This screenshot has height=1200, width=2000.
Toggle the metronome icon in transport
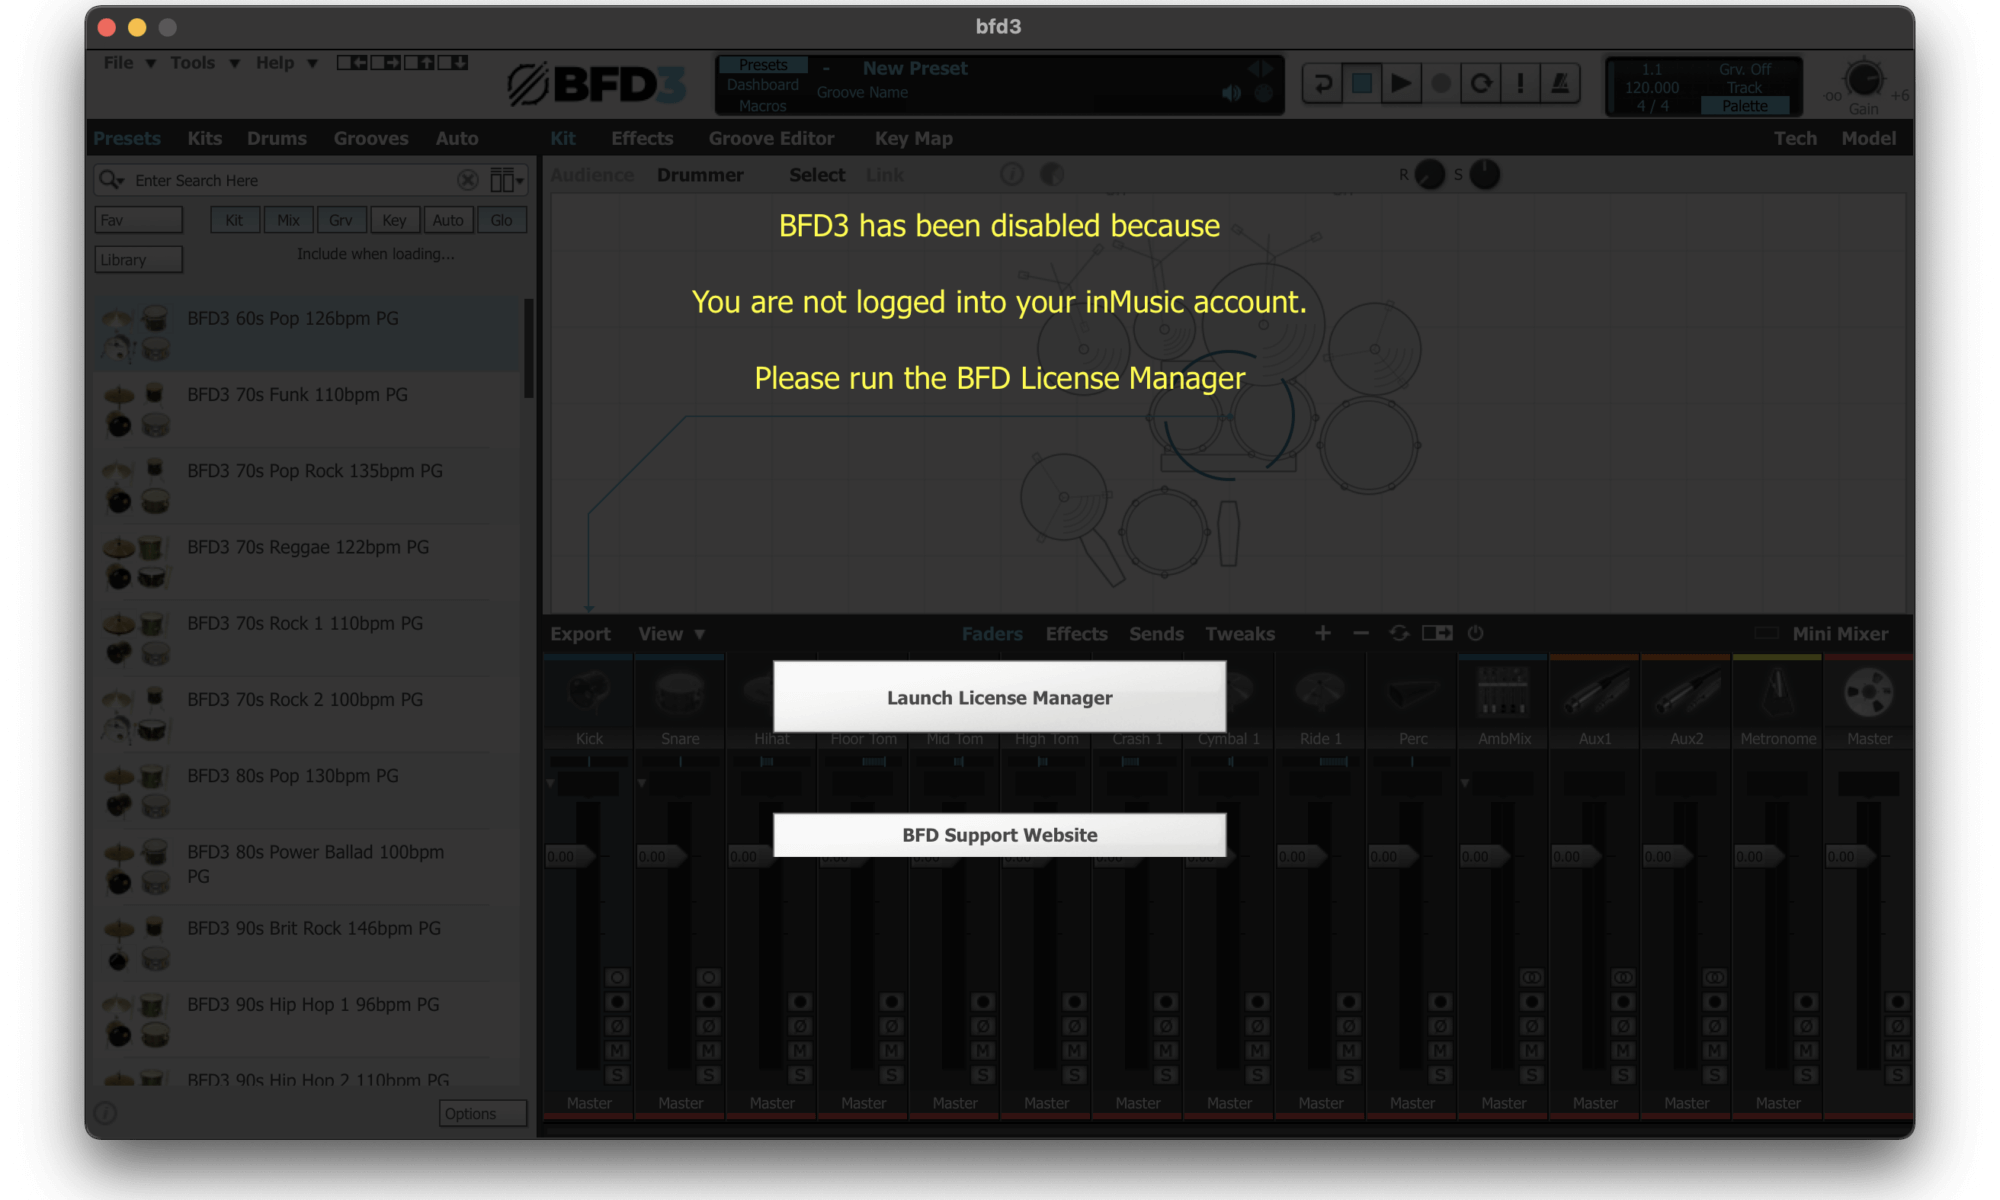click(x=1560, y=83)
